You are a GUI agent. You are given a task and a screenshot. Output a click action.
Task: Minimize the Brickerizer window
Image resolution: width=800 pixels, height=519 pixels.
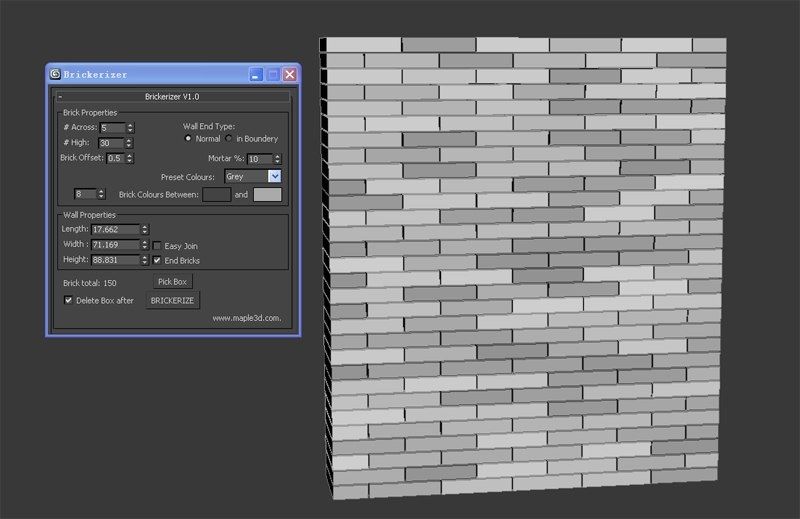[256, 74]
